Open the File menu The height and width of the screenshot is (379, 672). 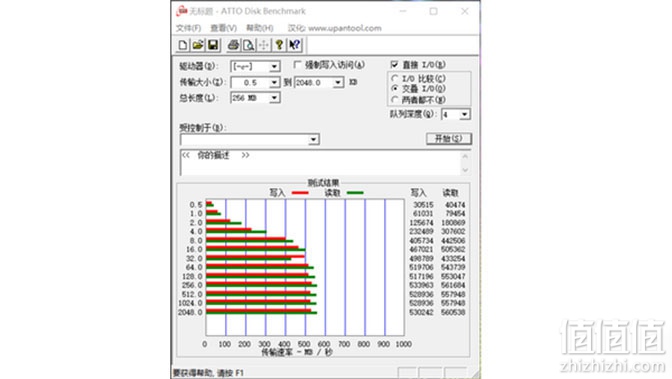pyautogui.click(x=188, y=28)
